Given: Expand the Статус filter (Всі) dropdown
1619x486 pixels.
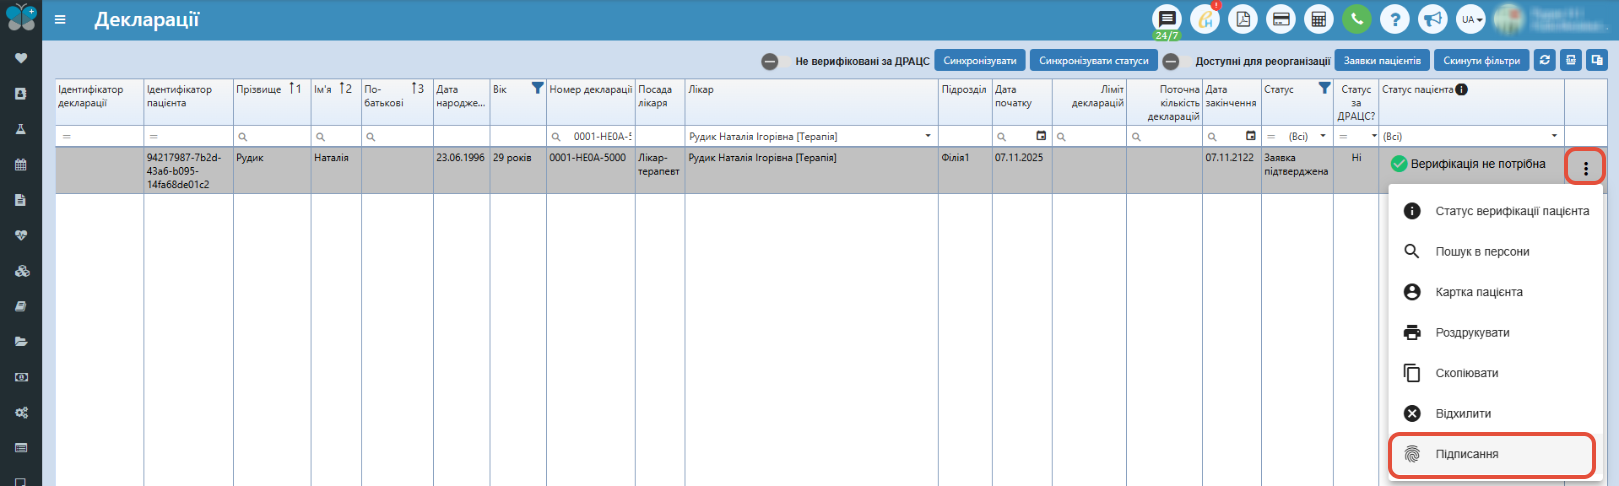Looking at the screenshot, I should pos(1323,136).
